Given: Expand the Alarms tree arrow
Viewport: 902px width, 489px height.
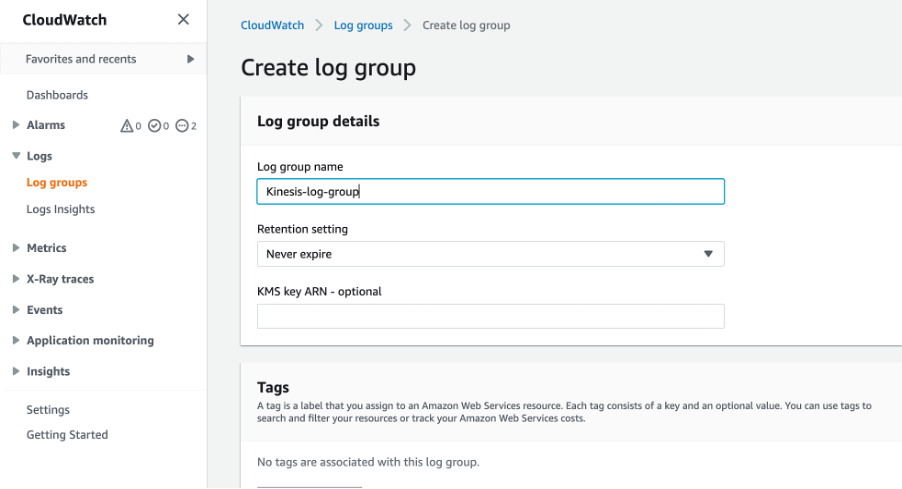Looking at the screenshot, I should (x=16, y=125).
